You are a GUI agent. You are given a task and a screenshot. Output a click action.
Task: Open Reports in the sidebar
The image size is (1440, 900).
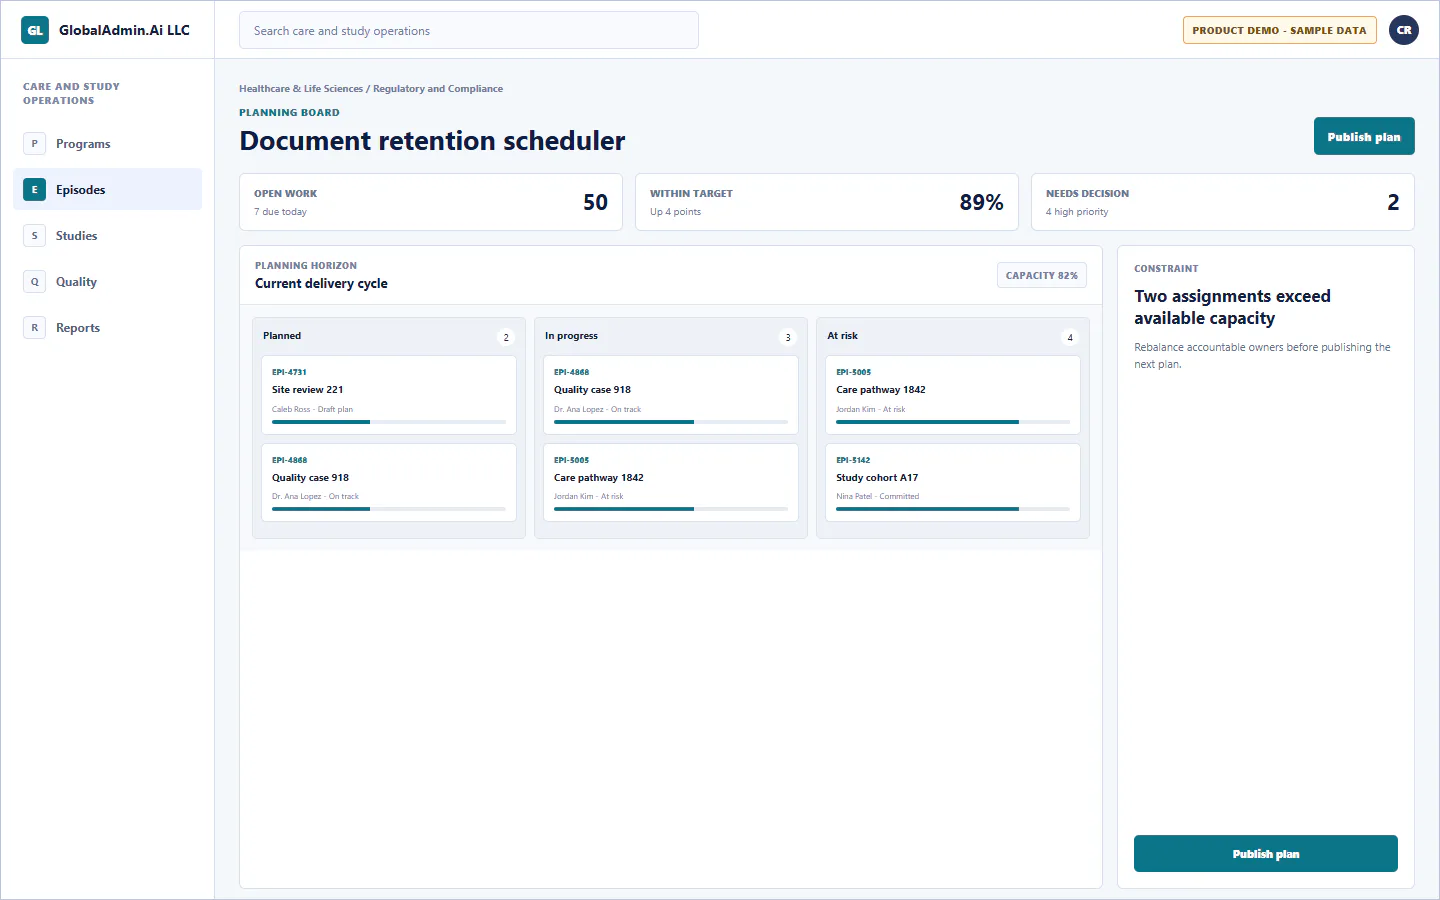108,327
